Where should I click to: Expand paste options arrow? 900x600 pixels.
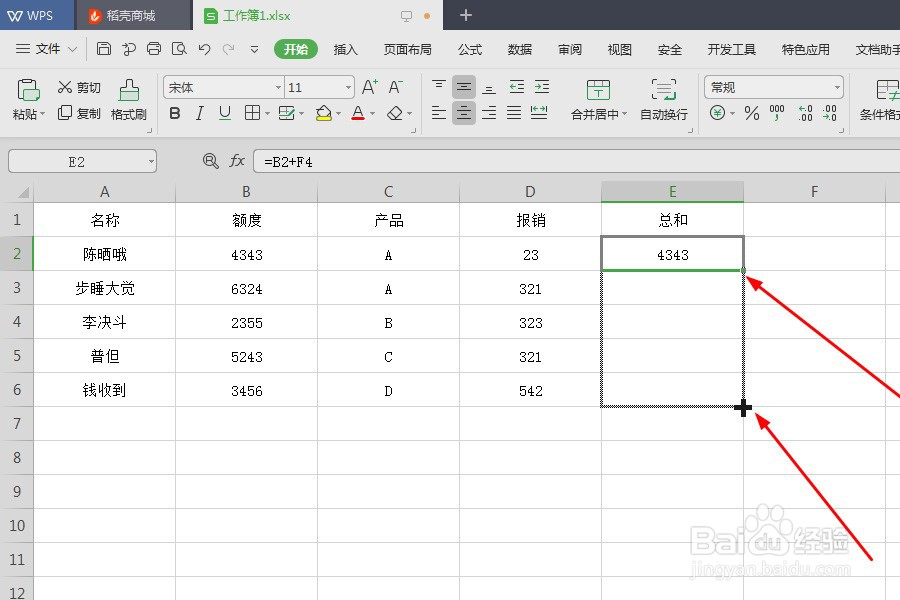point(42,114)
